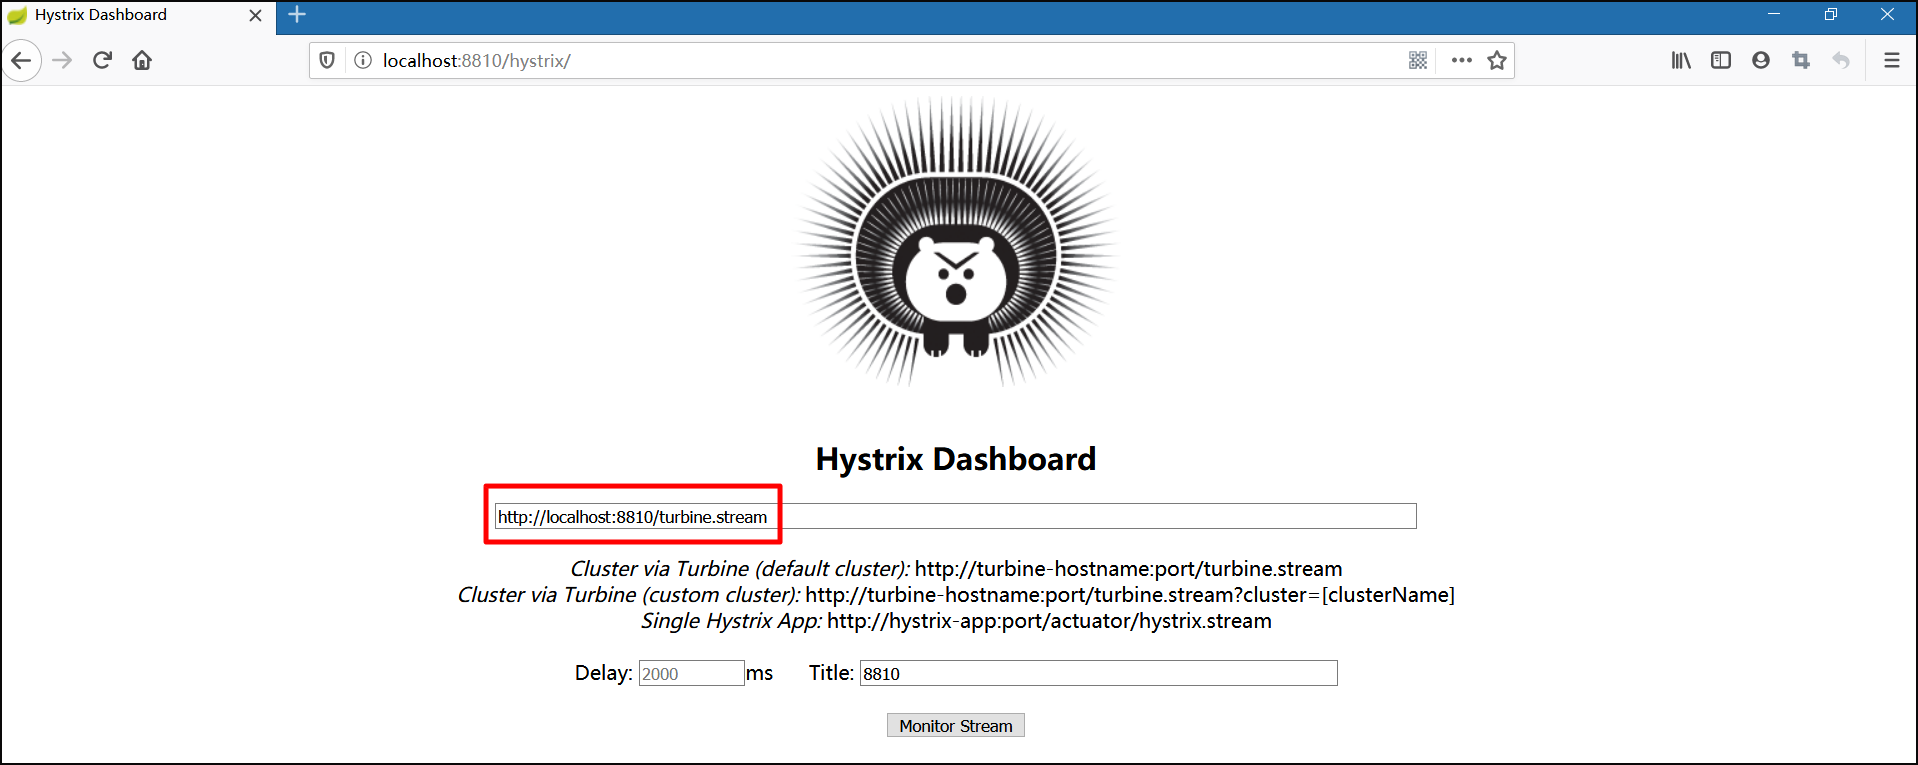The width and height of the screenshot is (1918, 765).
Task: Reload the Hystrix Dashboard page
Action: [x=102, y=61]
